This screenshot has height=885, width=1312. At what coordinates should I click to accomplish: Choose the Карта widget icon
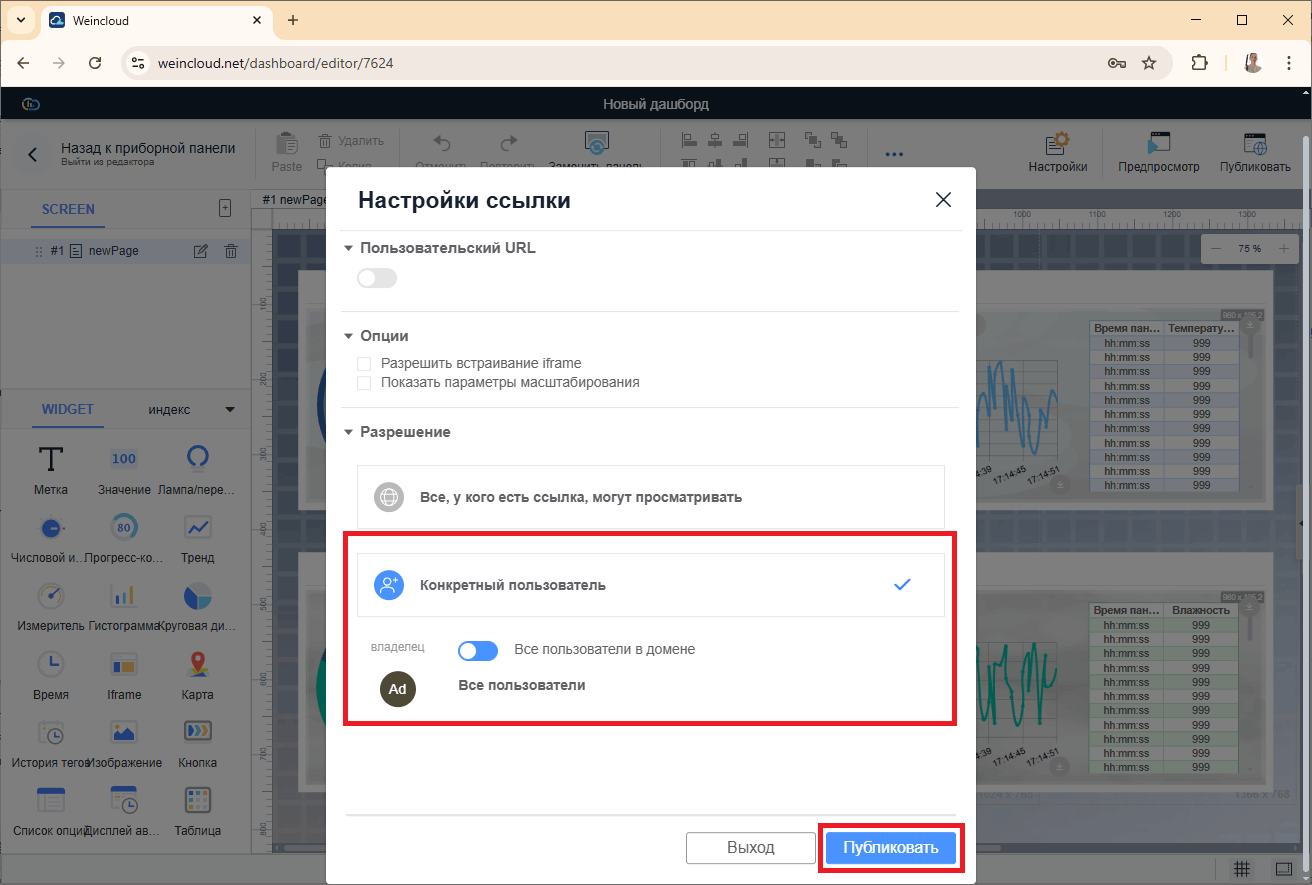pos(197,664)
